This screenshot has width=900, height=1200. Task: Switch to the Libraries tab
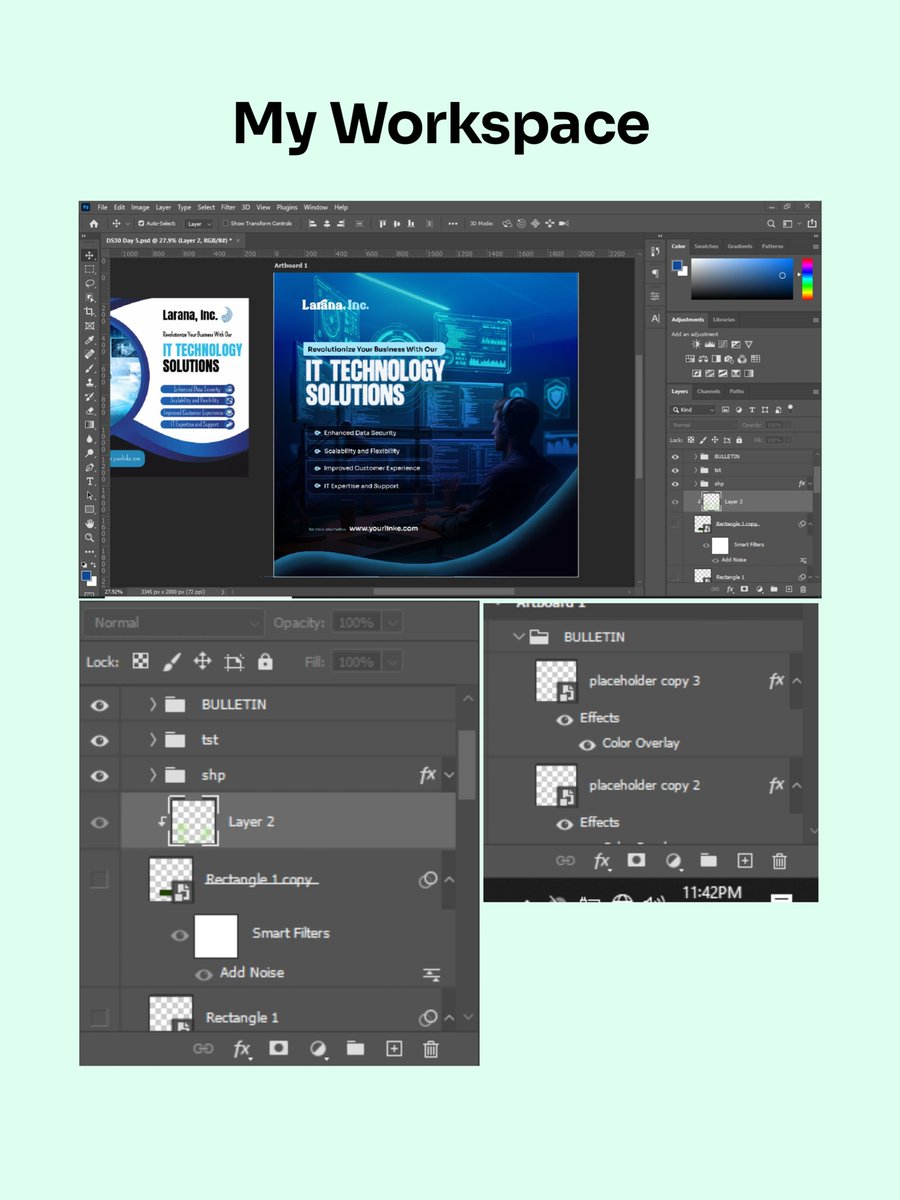point(724,320)
